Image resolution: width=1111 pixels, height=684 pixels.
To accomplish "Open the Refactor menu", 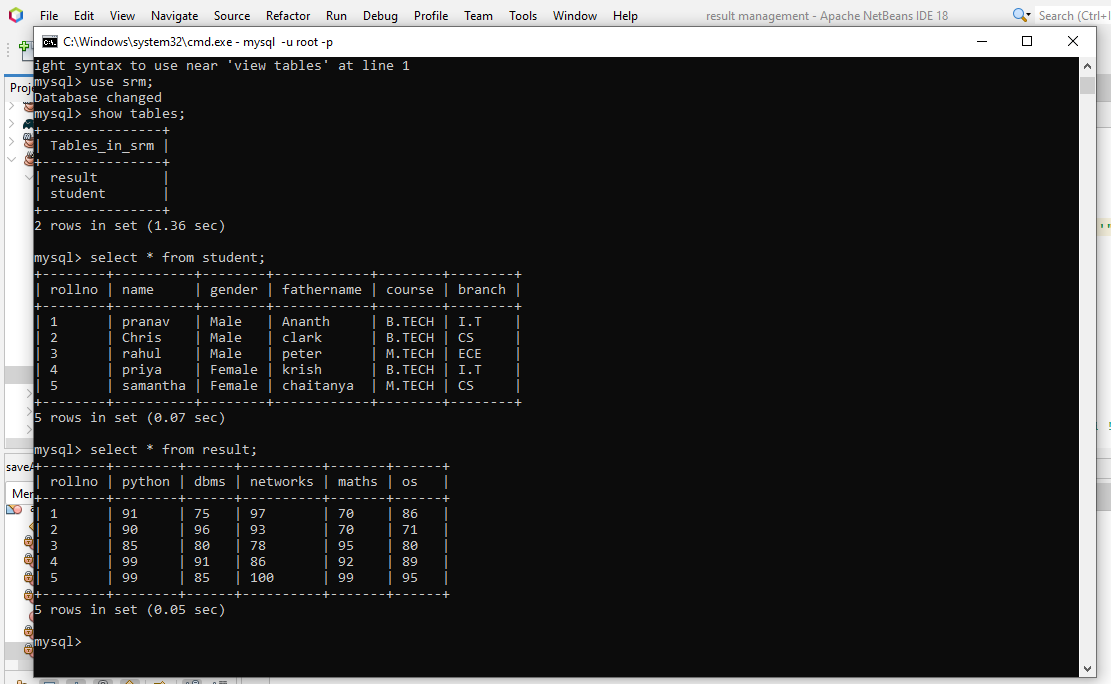I will 288,15.
